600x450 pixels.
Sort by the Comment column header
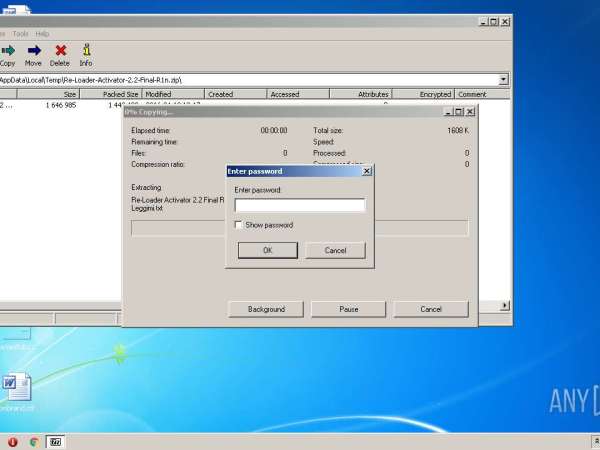point(482,94)
